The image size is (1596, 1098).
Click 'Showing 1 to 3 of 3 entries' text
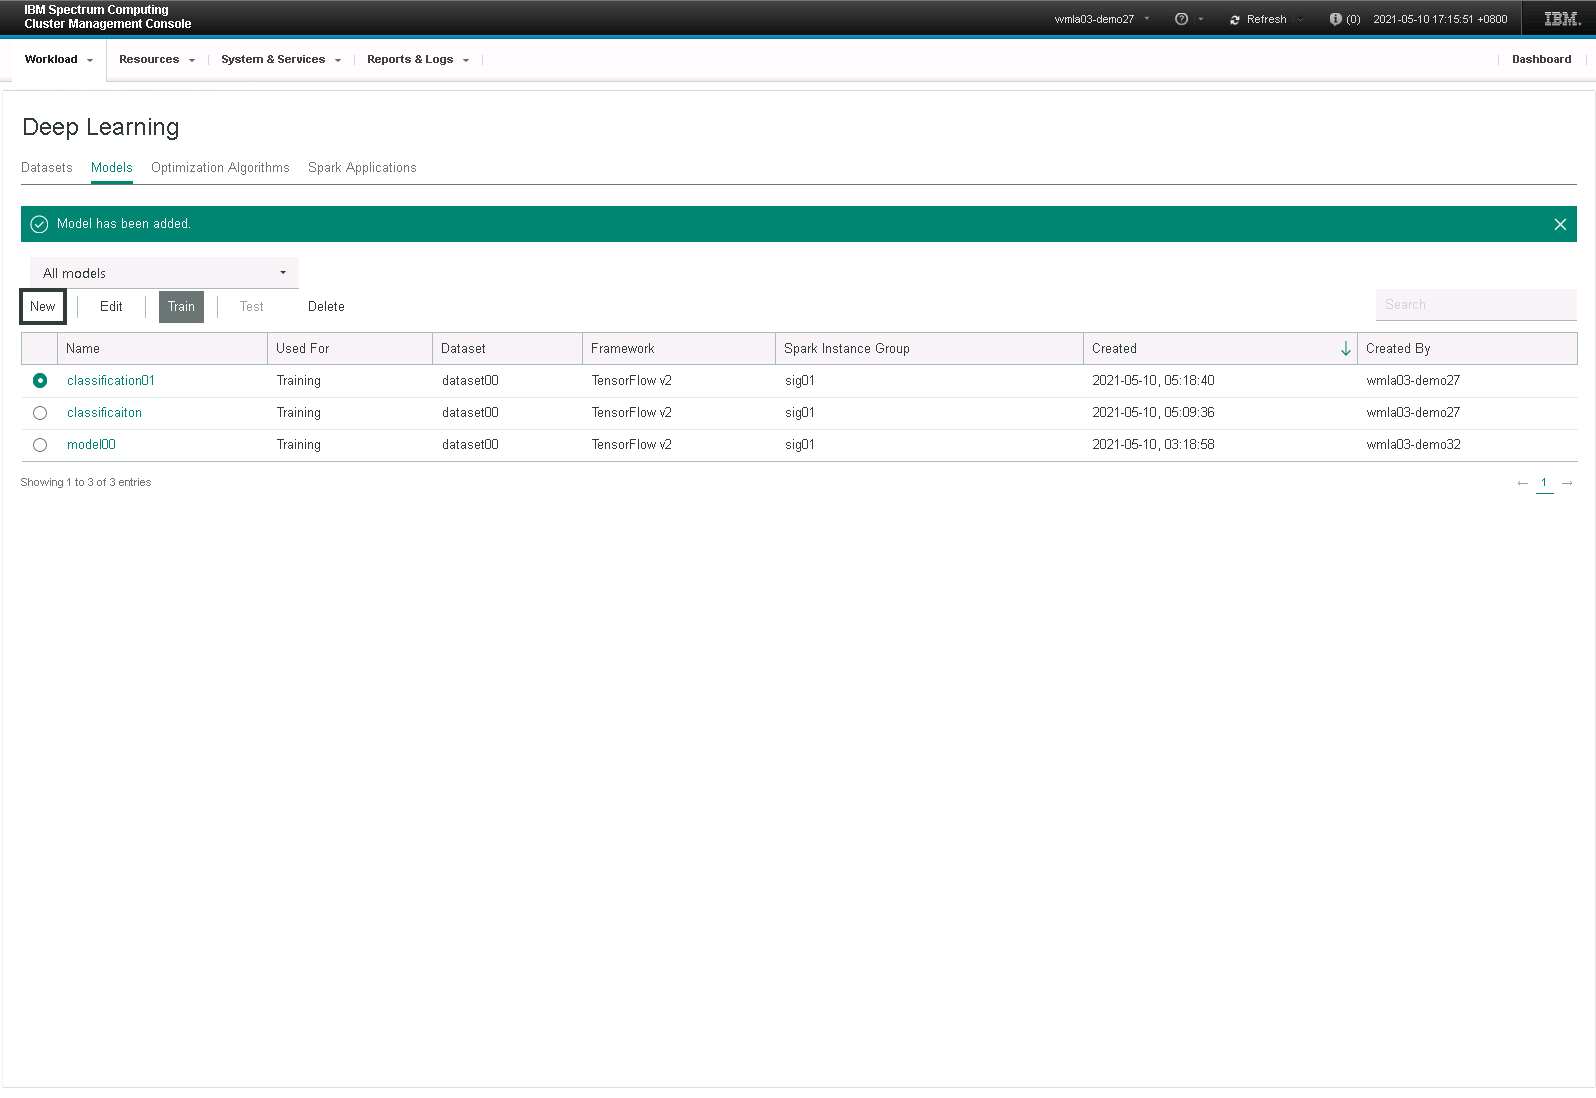click(86, 482)
